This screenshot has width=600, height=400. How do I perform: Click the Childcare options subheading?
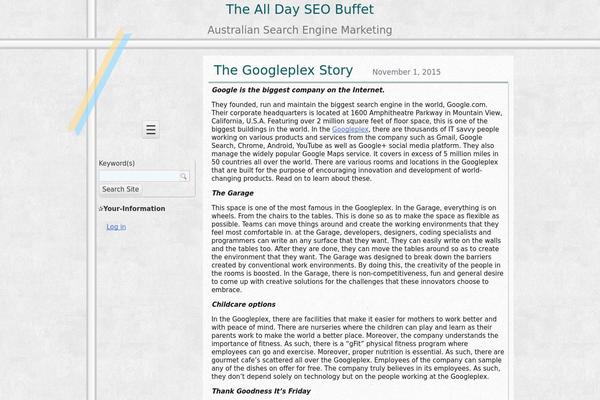click(x=243, y=305)
